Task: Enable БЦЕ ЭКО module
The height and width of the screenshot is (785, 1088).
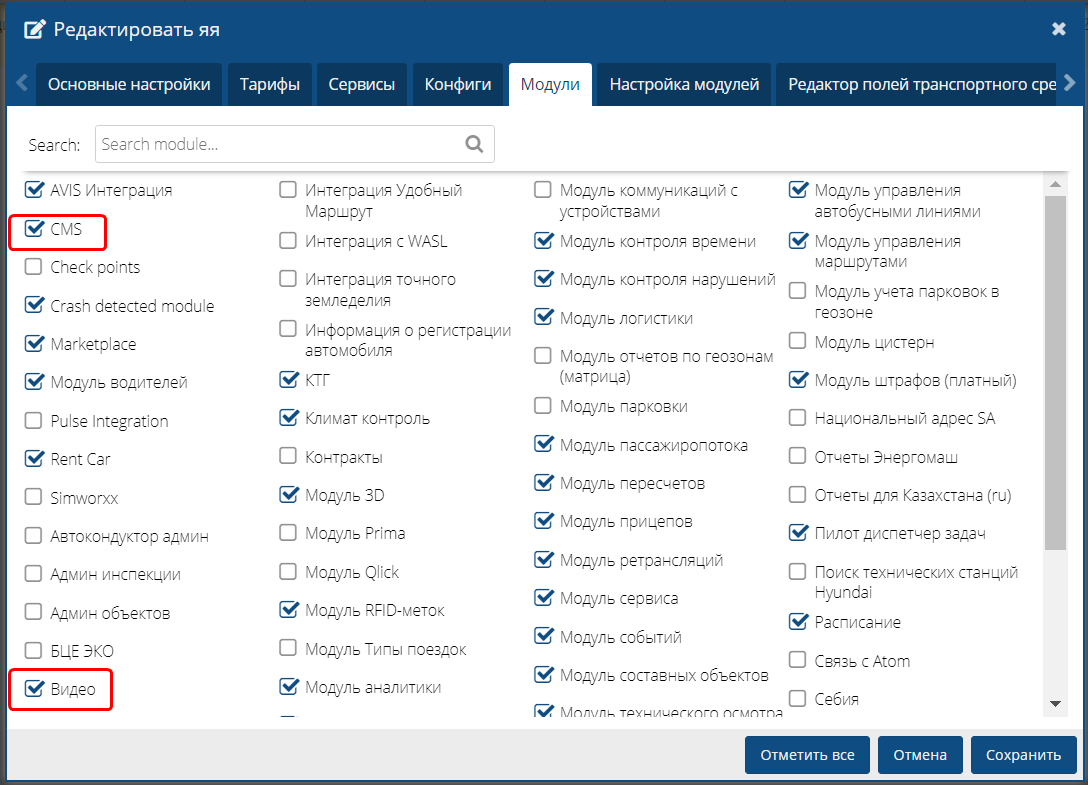Action: (x=33, y=650)
